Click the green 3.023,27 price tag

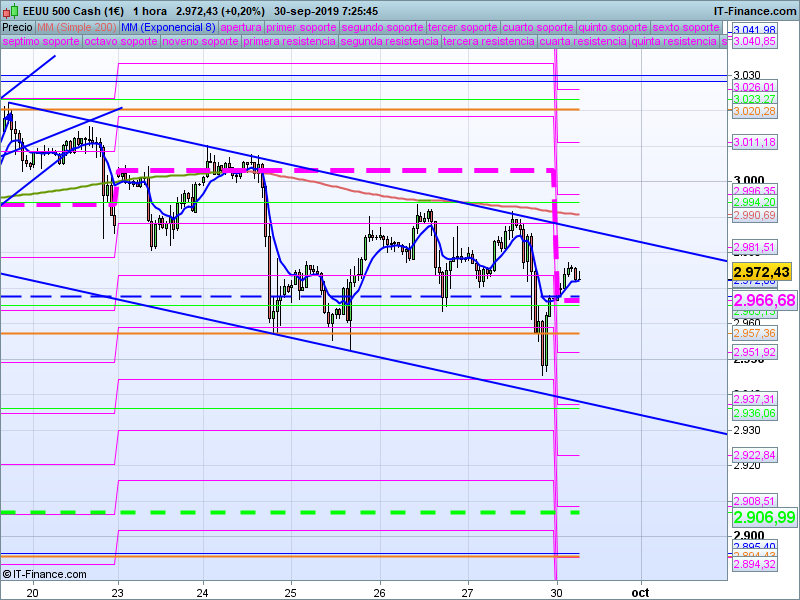pyautogui.click(x=755, y=99)
